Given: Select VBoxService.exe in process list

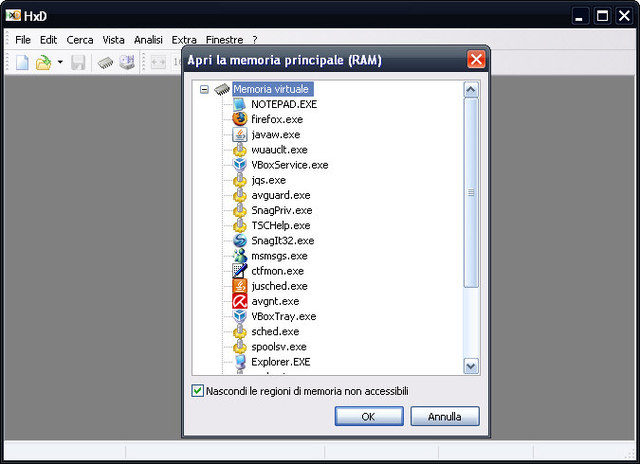Looking at the screenshot, I should pyautogui.click(x=289, y=165).
